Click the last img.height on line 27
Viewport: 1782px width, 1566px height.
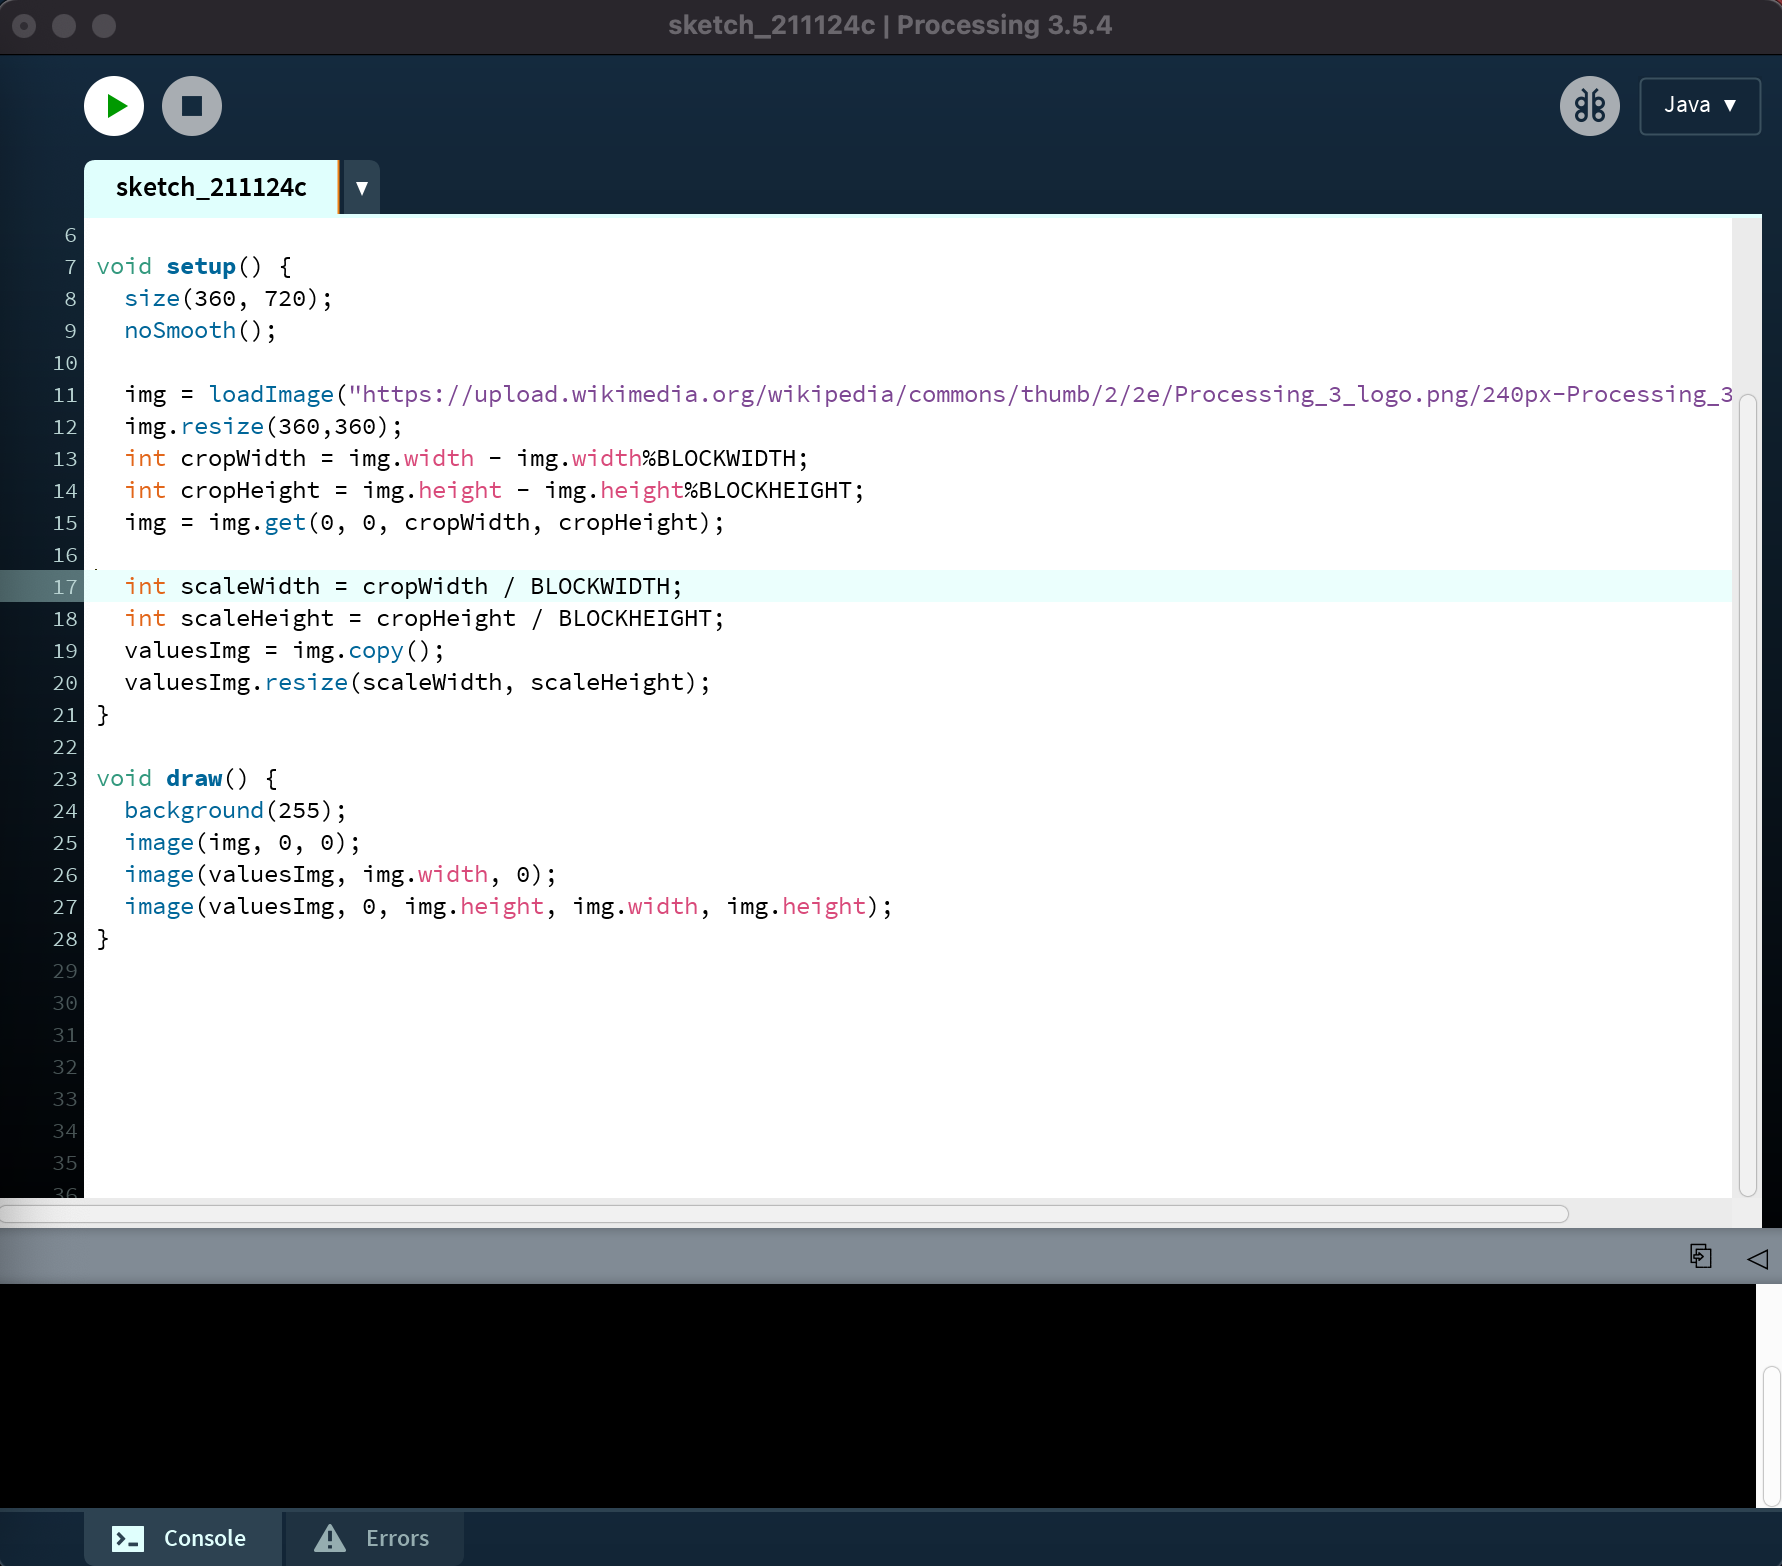click(796, 906)
